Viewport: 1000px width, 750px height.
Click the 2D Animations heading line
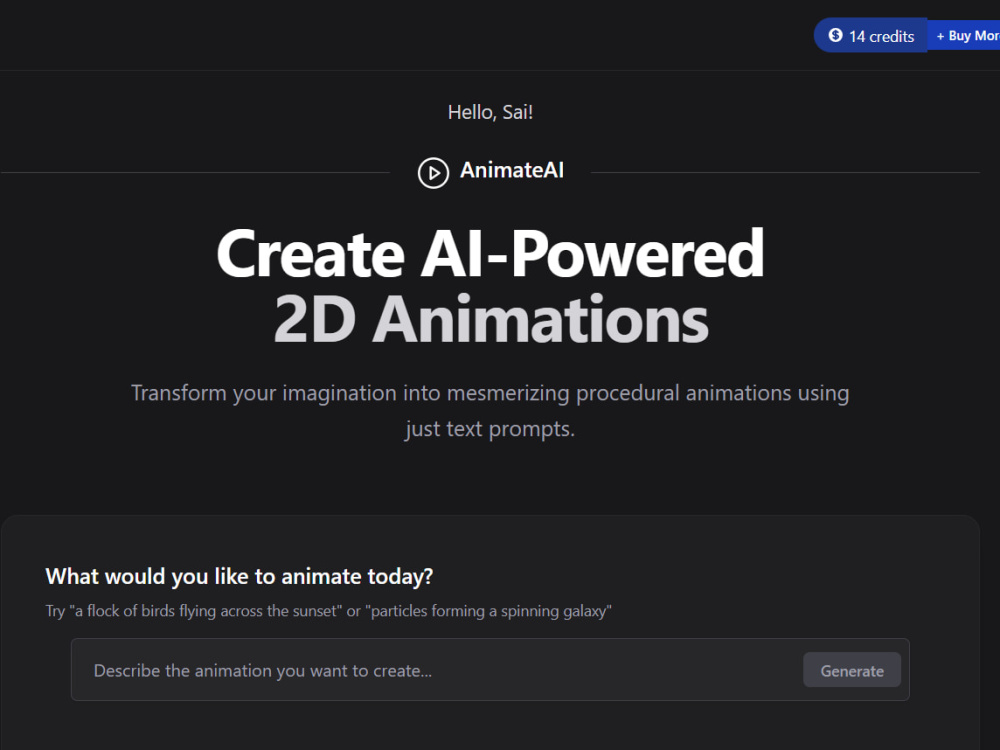(x=490, y=319)
